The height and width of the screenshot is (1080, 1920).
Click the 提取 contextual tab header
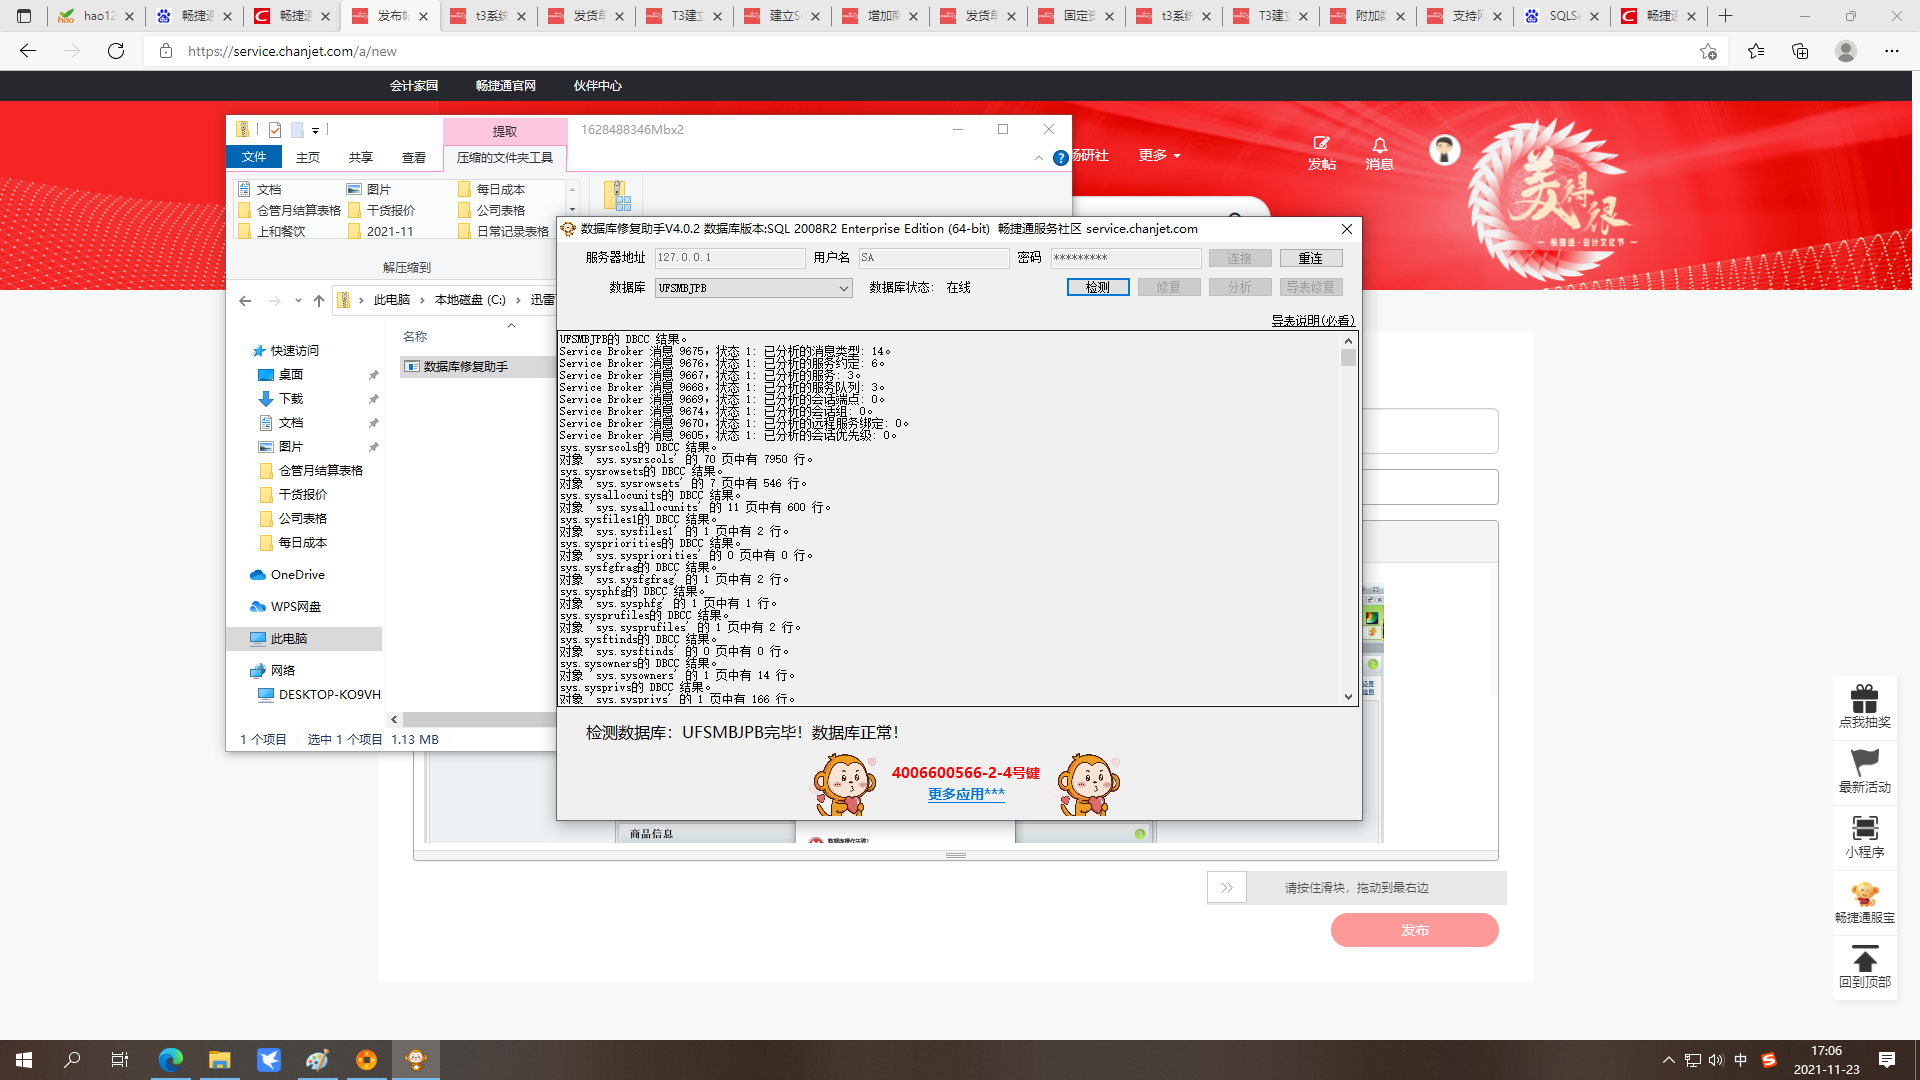tap(505, 131)
